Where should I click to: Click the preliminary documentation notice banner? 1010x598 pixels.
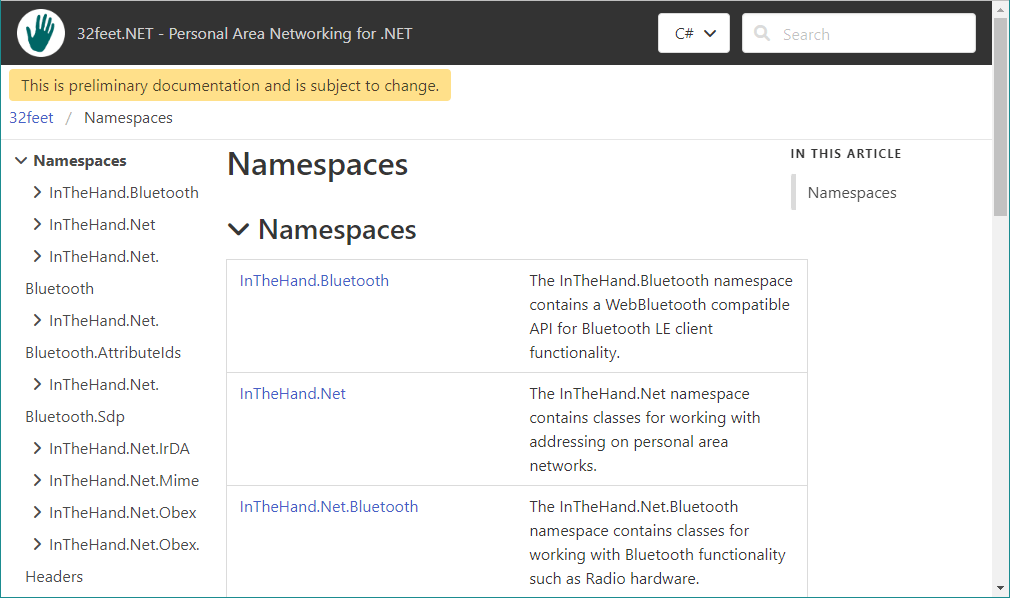229,85
